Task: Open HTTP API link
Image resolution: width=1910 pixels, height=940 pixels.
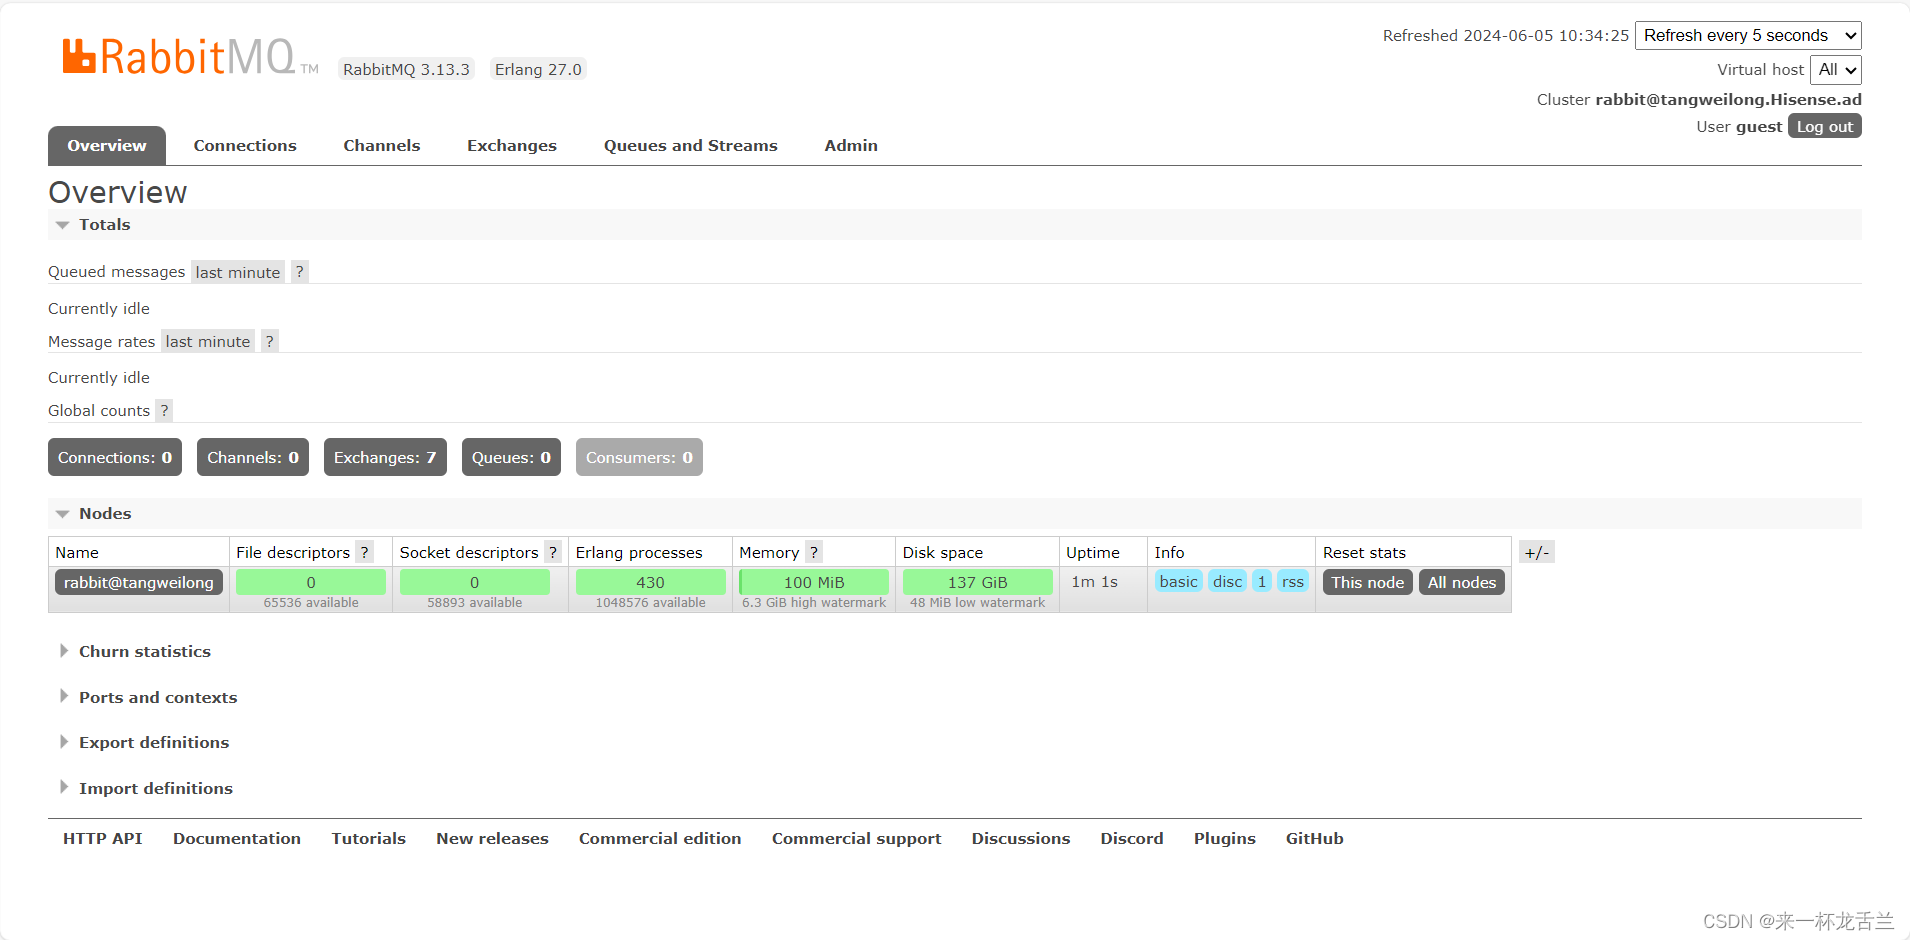Action: [103, 839]
